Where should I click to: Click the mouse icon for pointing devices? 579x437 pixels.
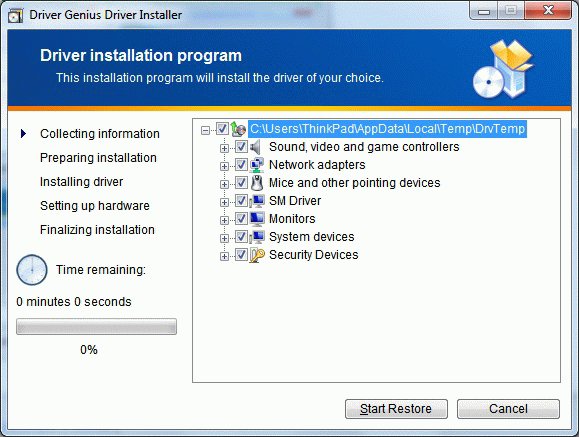[x=257, y=183]
